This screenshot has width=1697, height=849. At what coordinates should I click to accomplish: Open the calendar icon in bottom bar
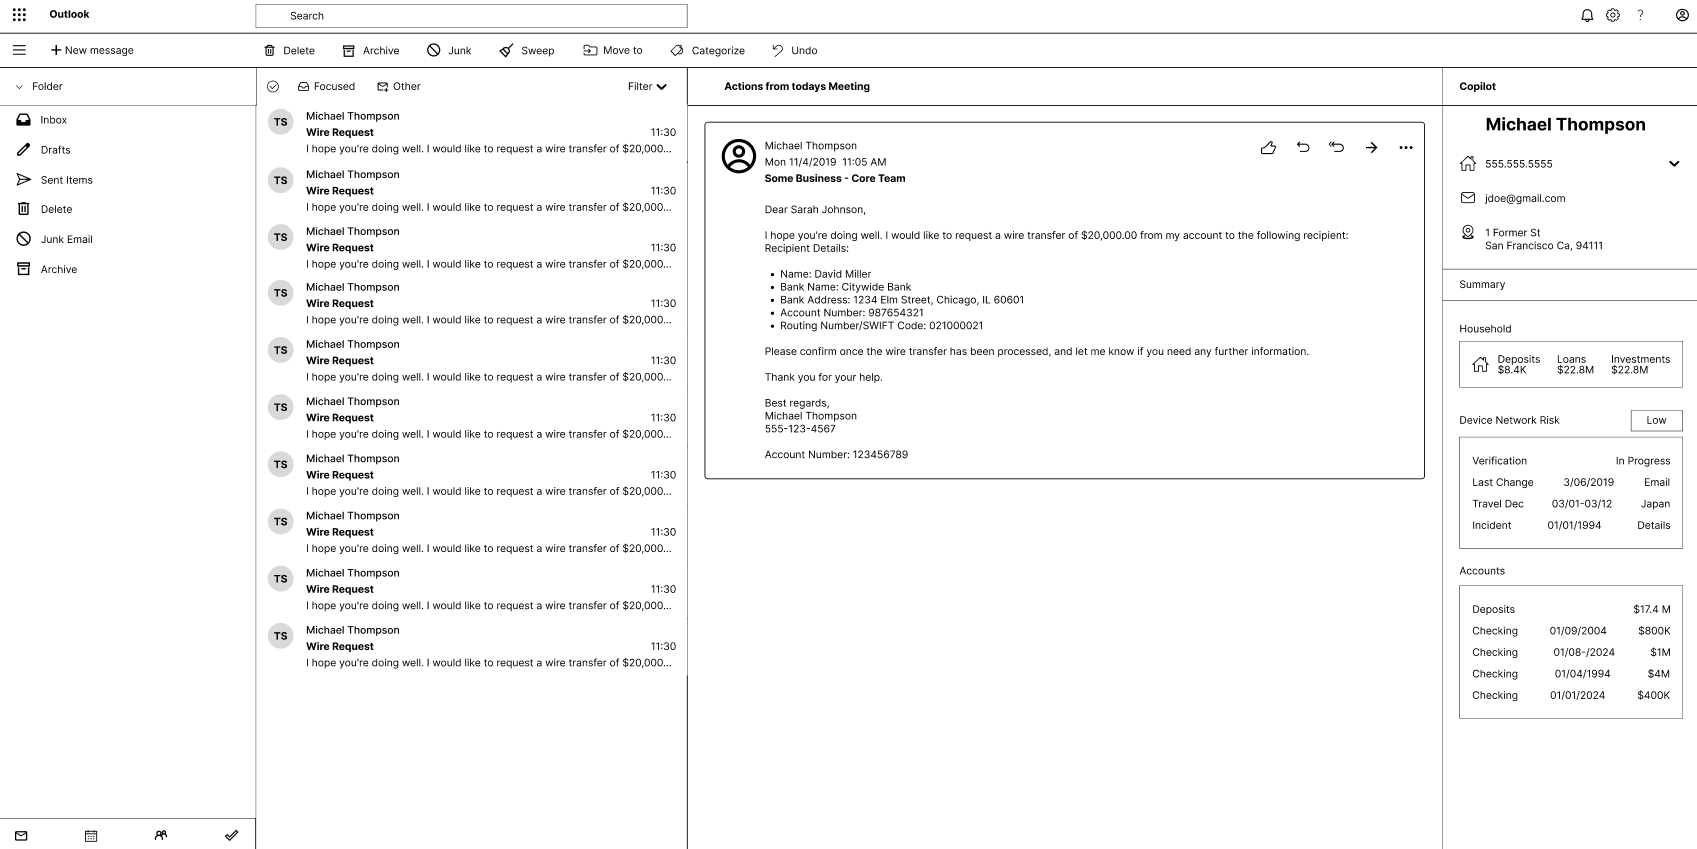[91, 835]
